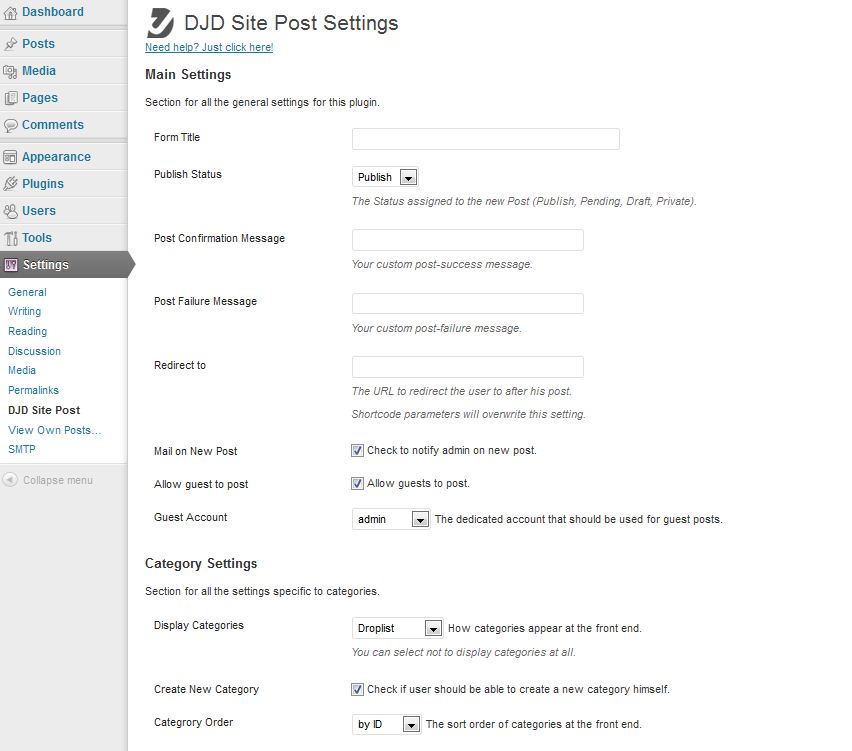Open the Need help? Just click here link
This screenshot has height=751, width=852.
coord(209,47)
